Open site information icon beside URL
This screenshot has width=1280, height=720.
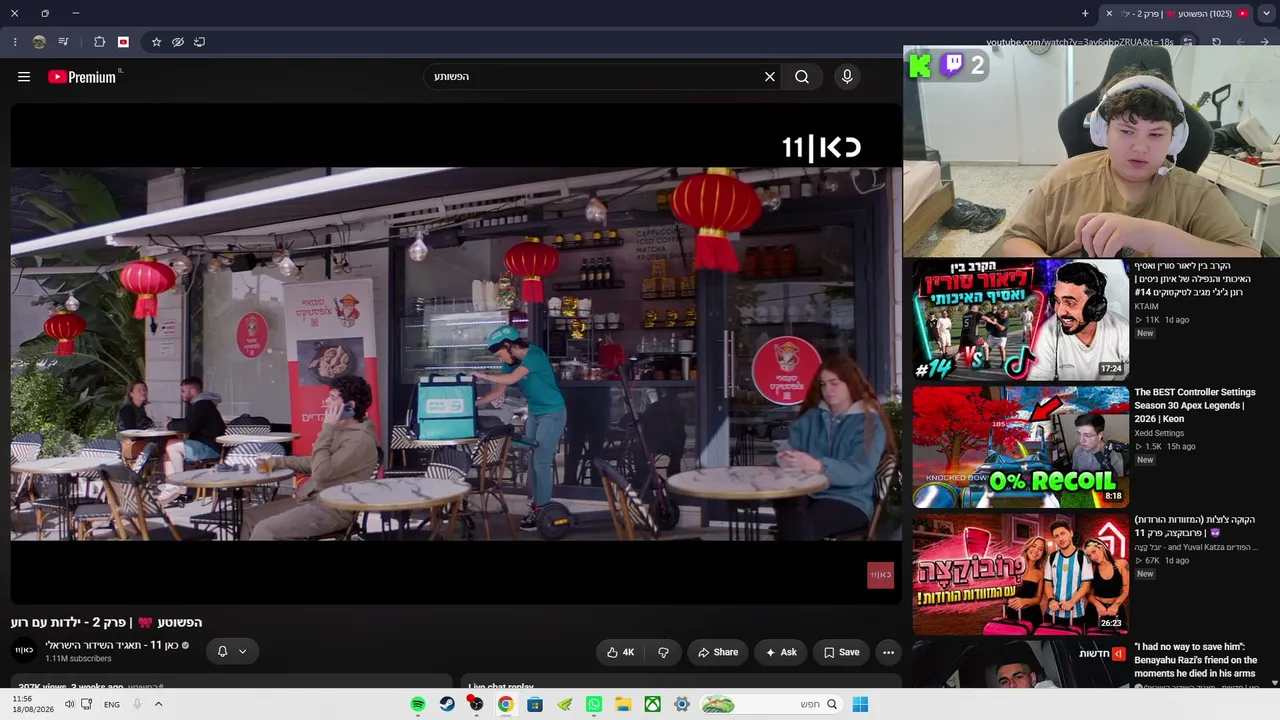pyautogui.click(x=1187, y=42)
